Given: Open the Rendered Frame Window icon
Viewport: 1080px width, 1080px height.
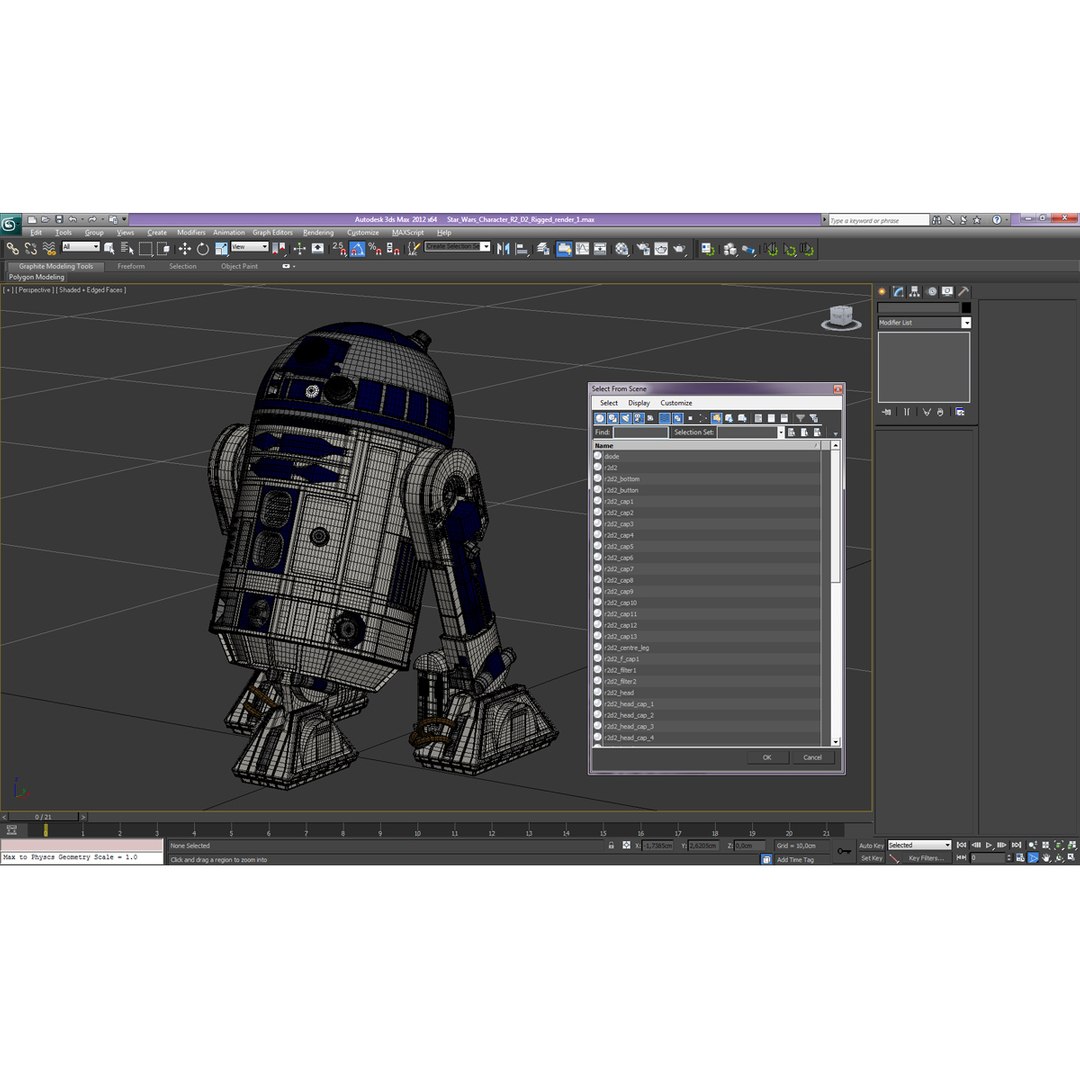Looking at the screenshot, I should 661,249.
